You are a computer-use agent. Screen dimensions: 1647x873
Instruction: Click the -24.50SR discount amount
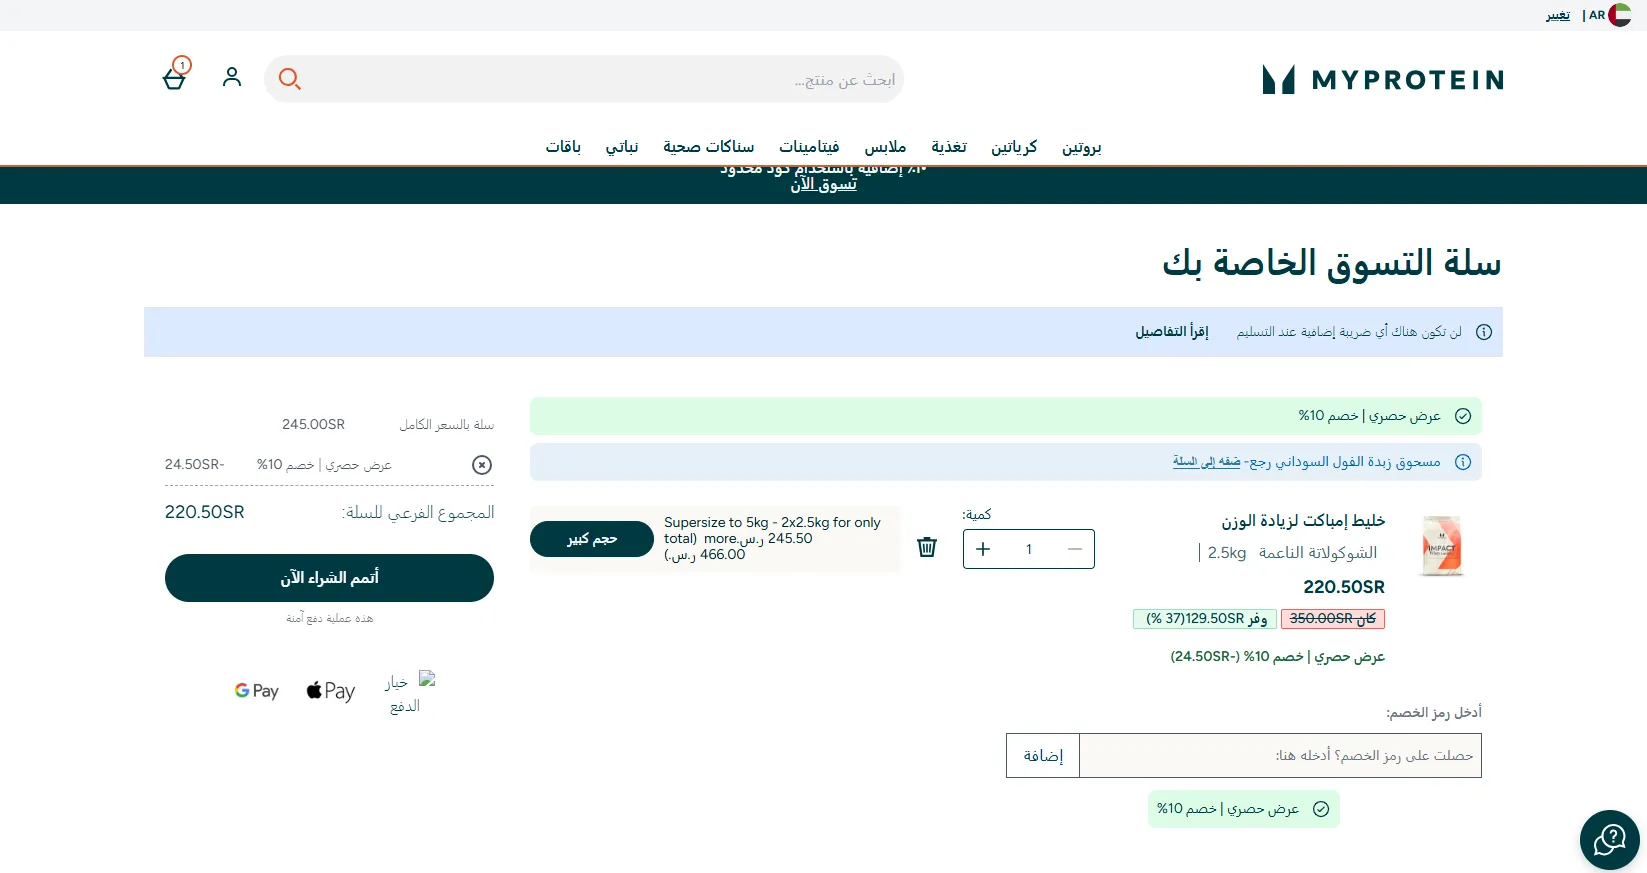pyautogui.click(x=195, y=465)
